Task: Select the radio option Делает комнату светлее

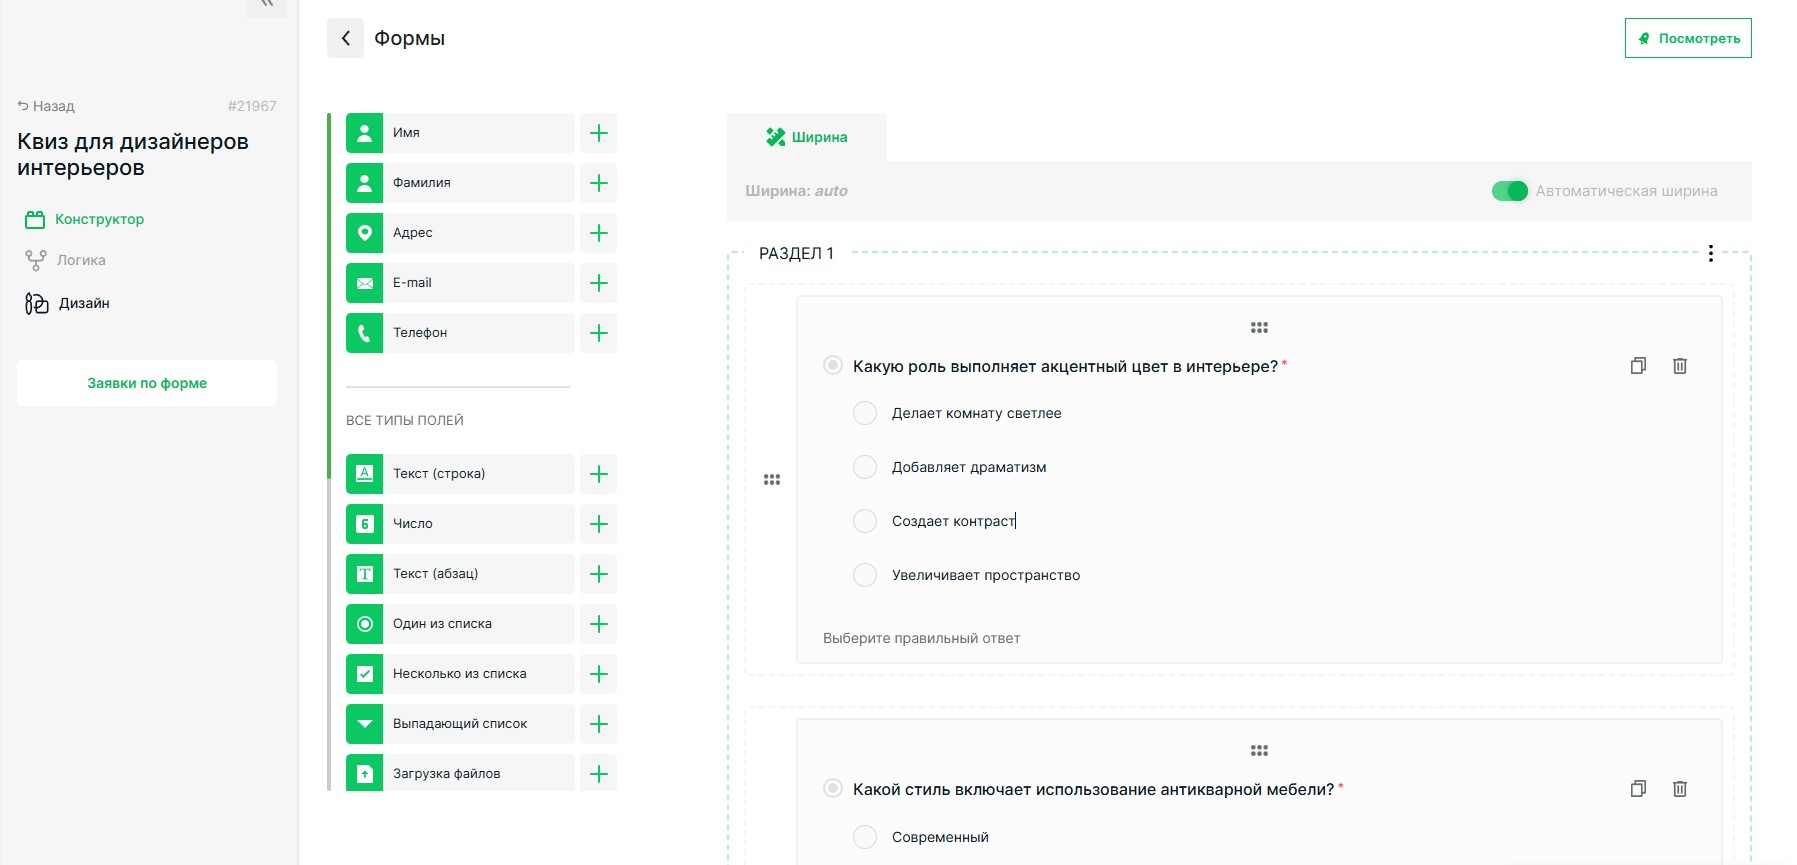Action: tap(865, 413)
